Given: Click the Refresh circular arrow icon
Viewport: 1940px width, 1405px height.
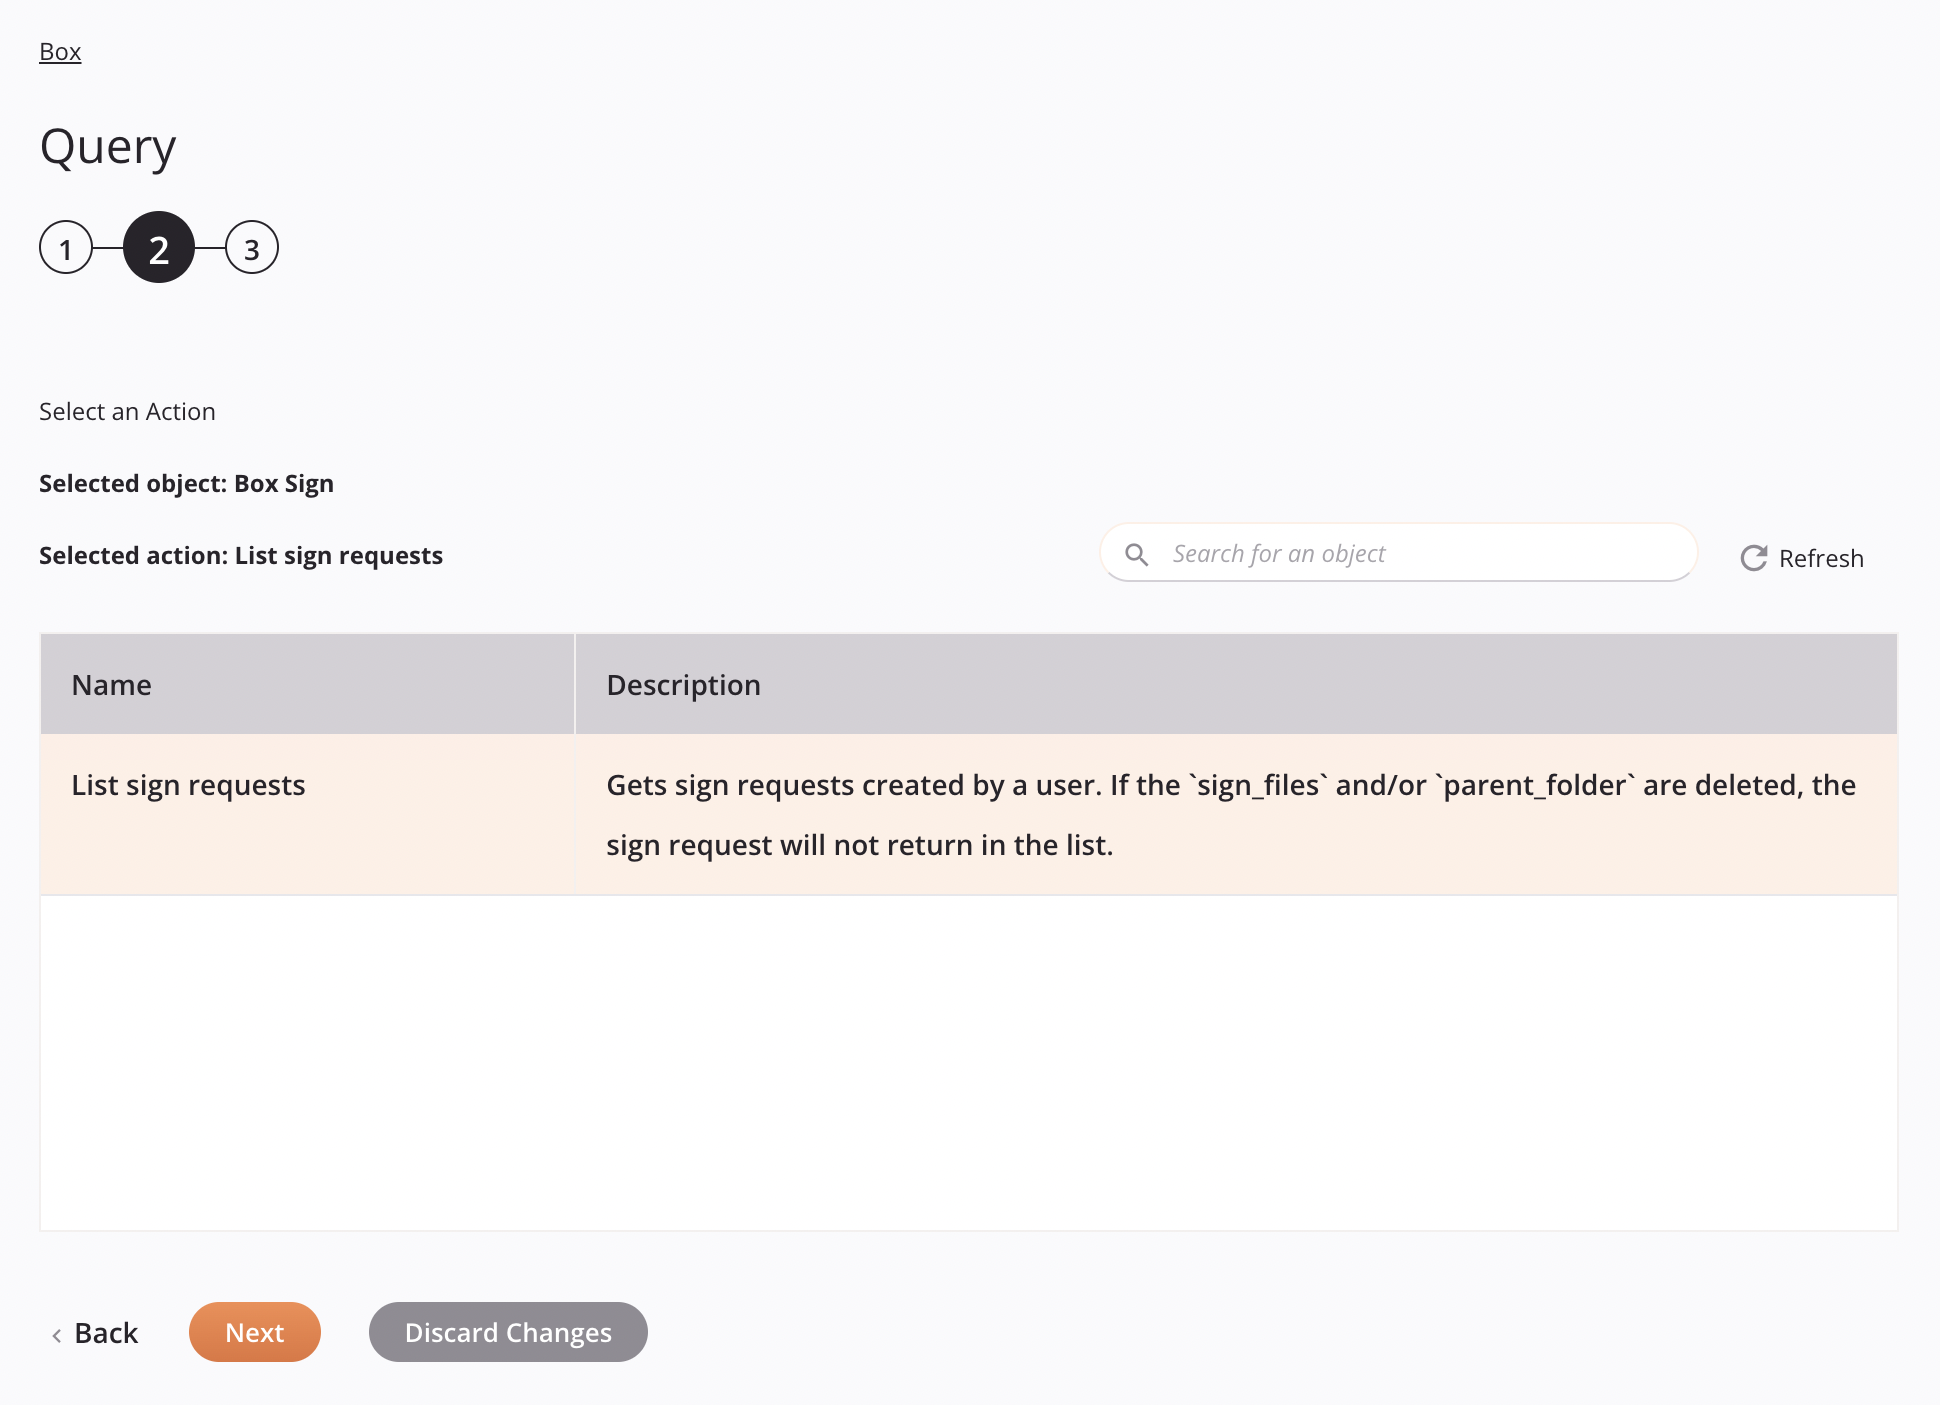Looking at the screenshot, I should [x=1754, y=558].
